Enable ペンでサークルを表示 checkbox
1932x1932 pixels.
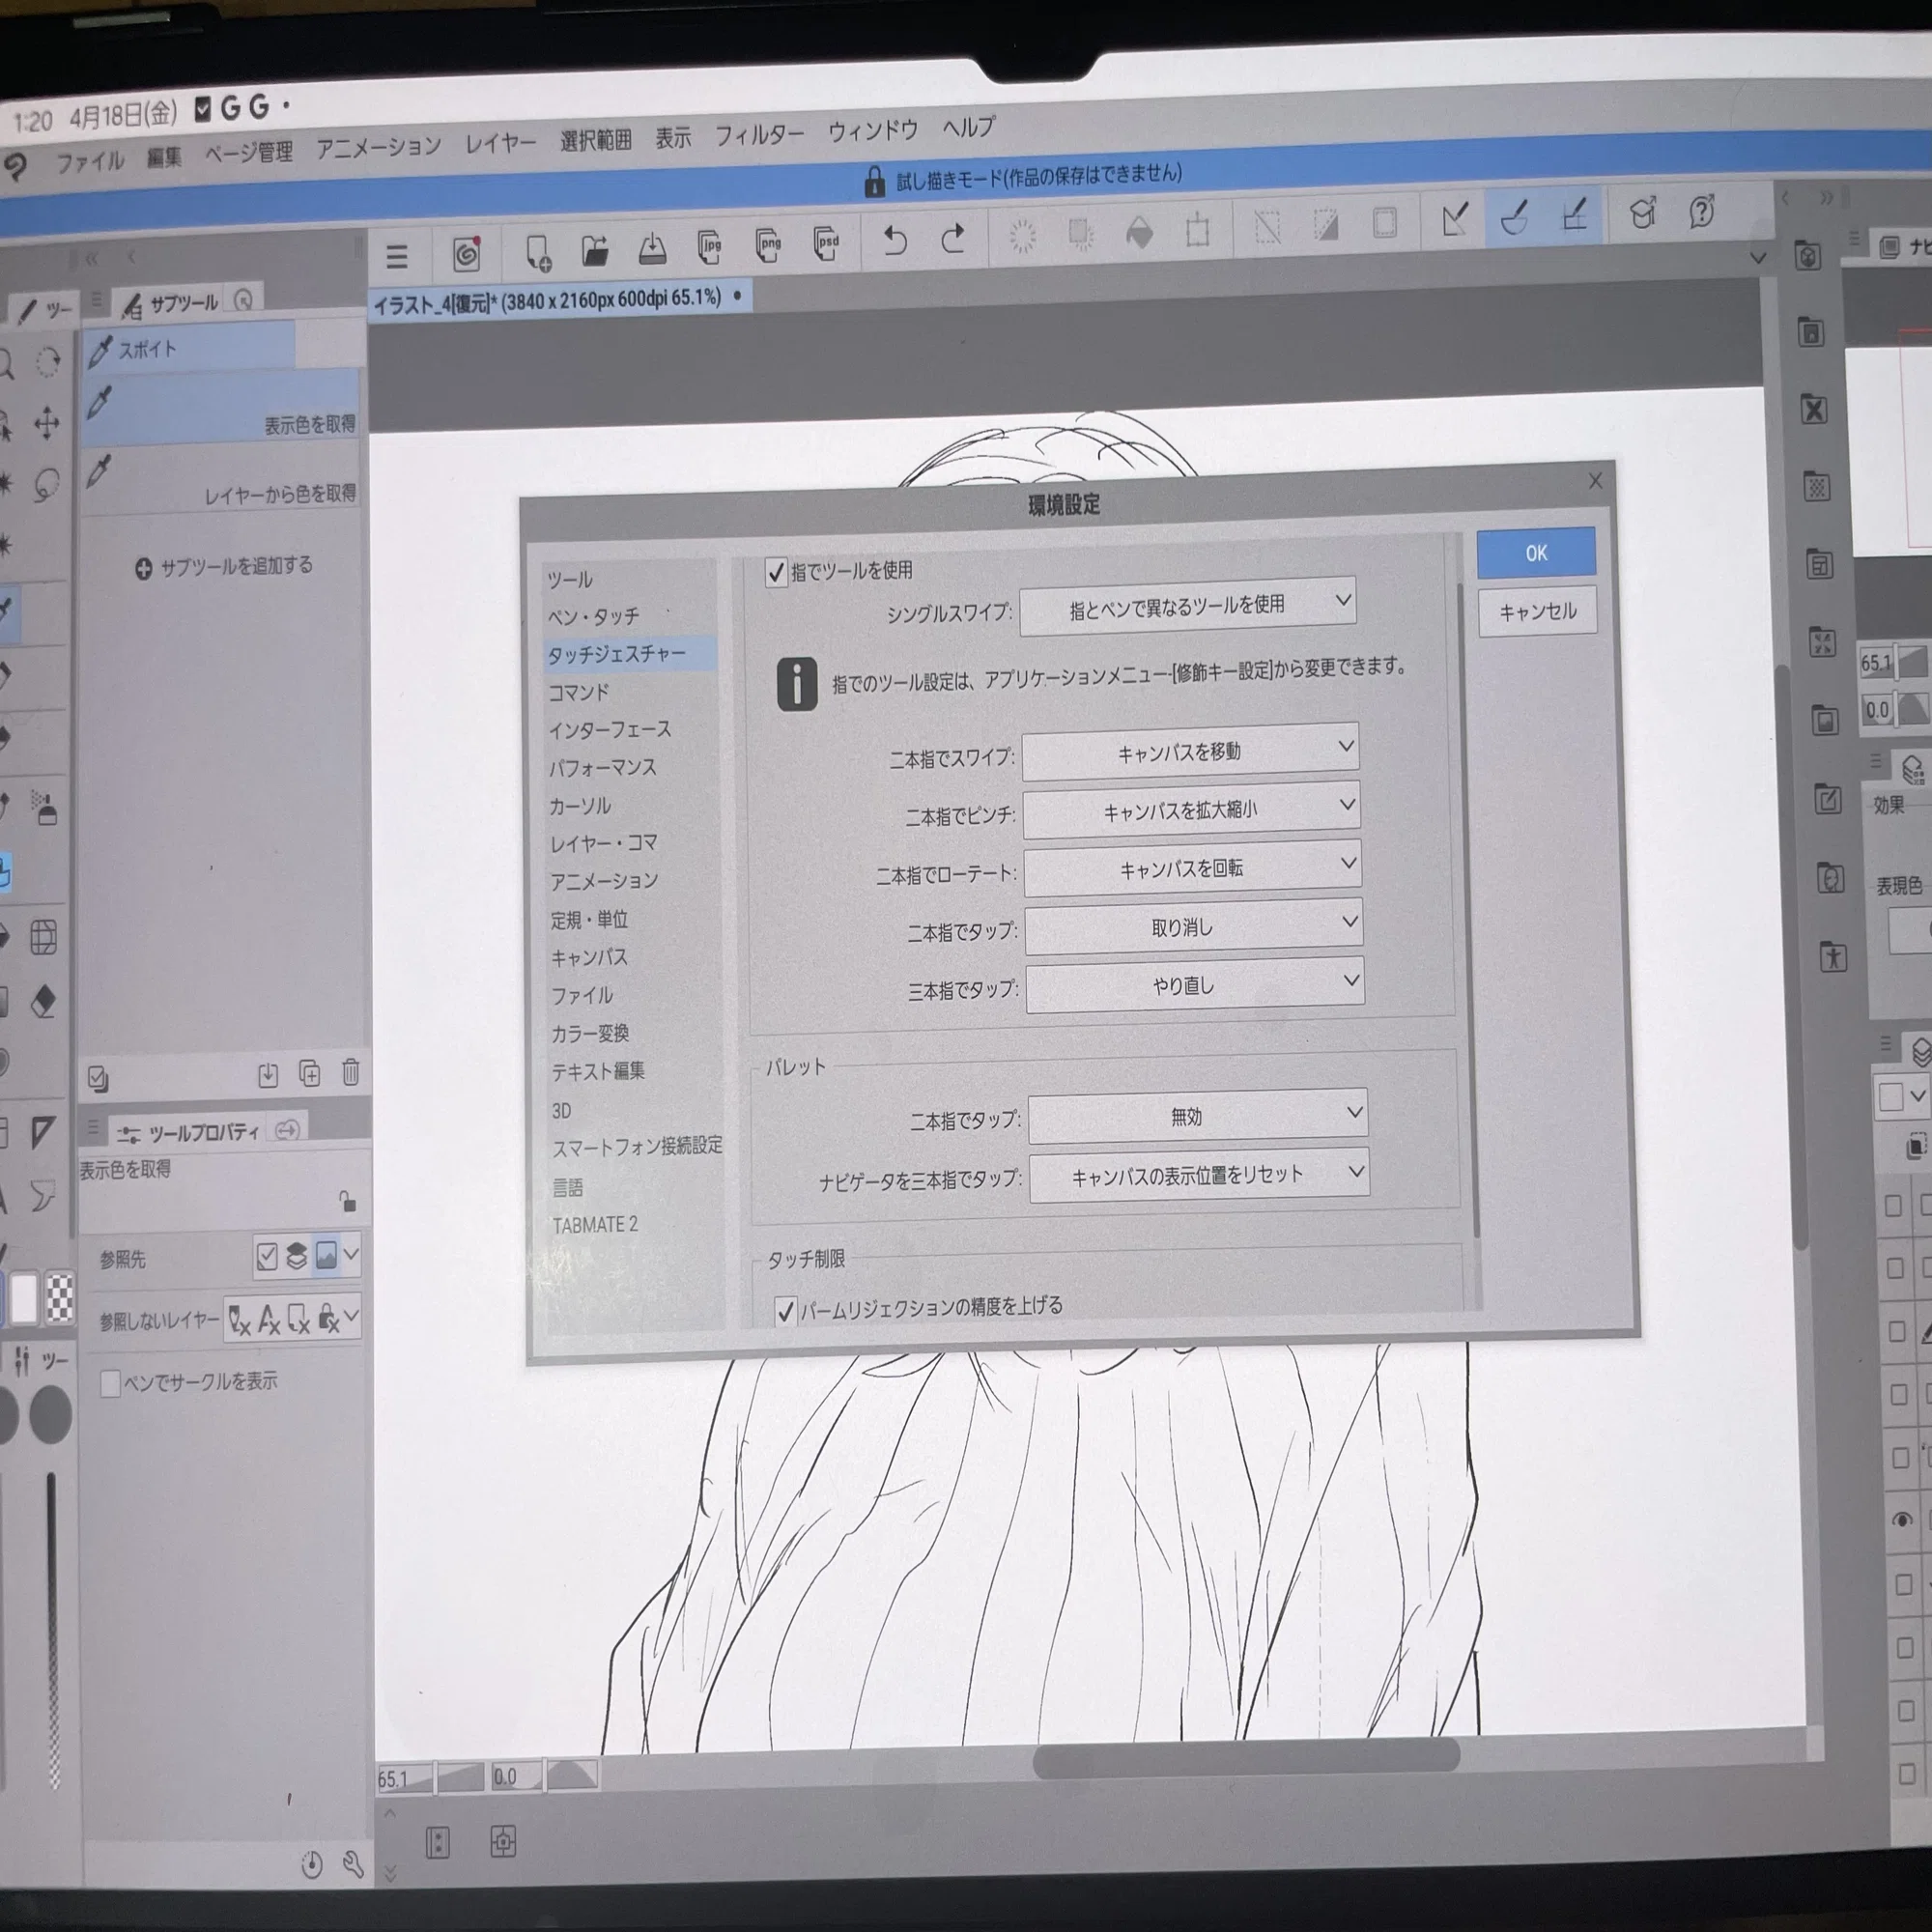(110, 1384)
